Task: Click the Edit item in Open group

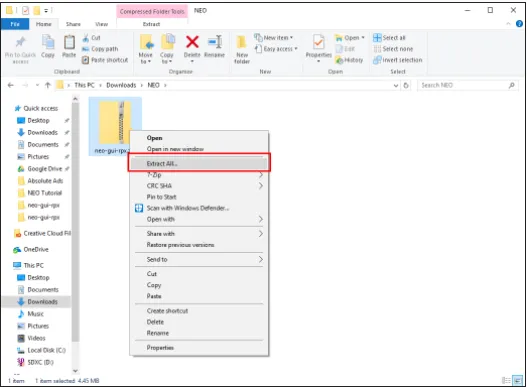Action: click(x=345, y=49)
